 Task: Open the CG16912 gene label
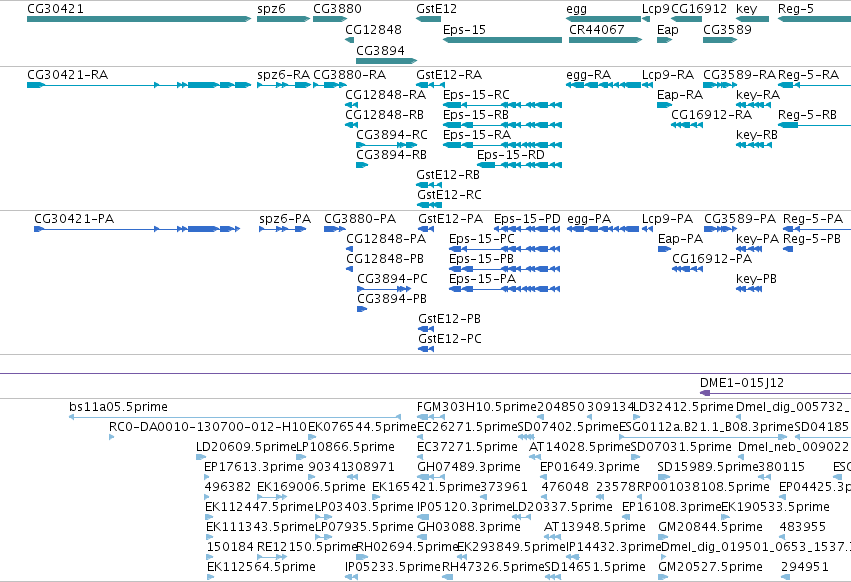(x=699, y=9)
